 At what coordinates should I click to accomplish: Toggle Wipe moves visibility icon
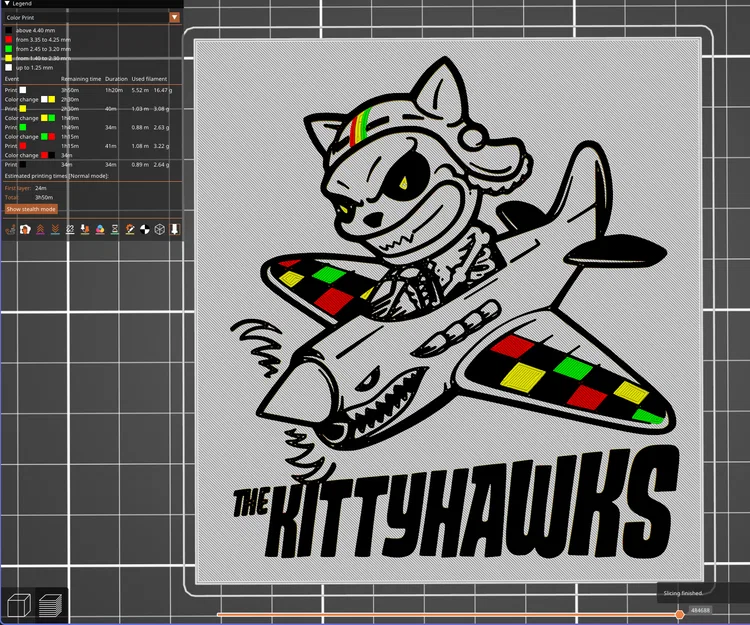(25, 230)
